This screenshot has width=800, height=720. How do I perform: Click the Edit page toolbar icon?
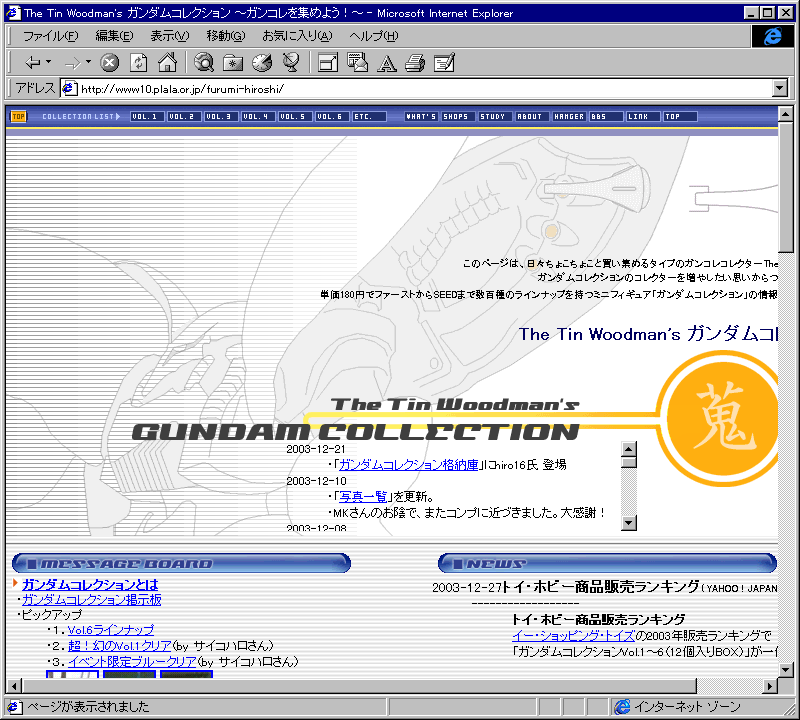coord(444,63)
